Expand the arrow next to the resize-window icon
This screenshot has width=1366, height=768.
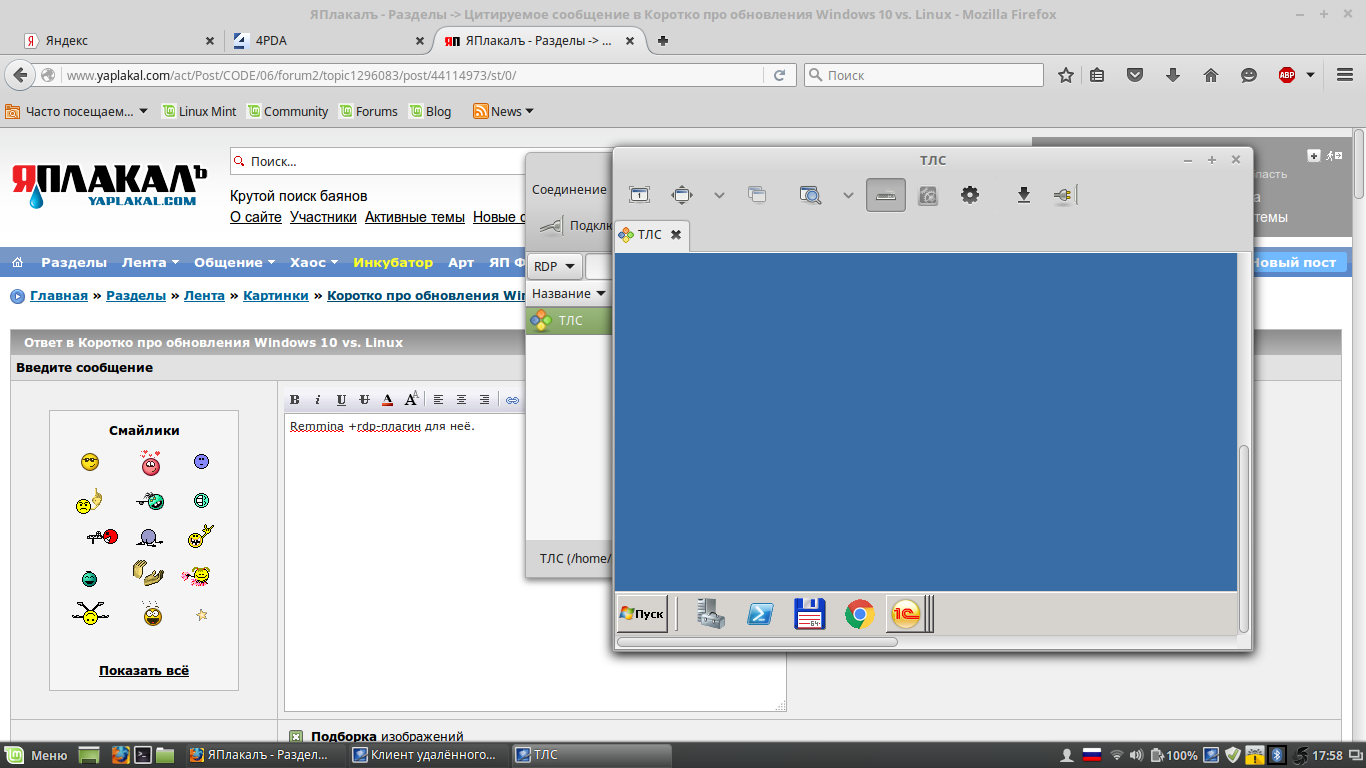(719, 195)
